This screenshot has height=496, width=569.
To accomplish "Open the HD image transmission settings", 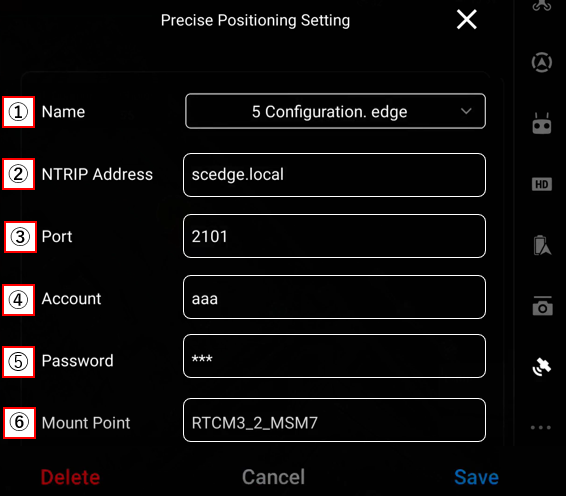I will pos(542,184).
